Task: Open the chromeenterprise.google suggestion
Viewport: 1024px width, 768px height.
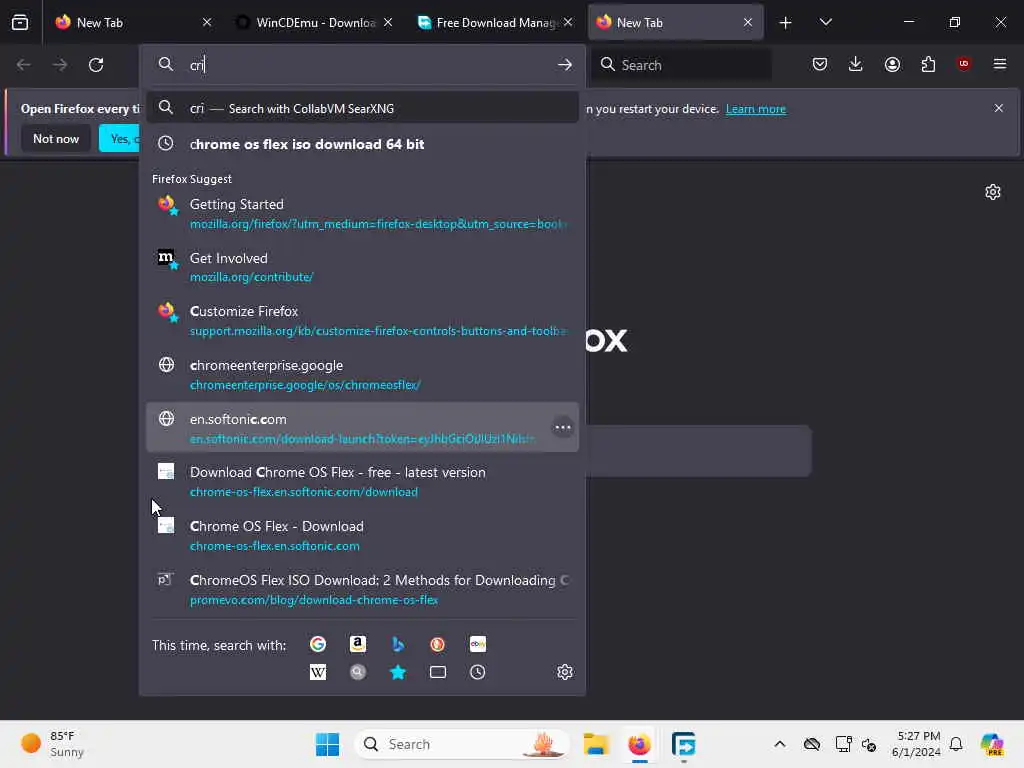Action: (x=362, y=375)
